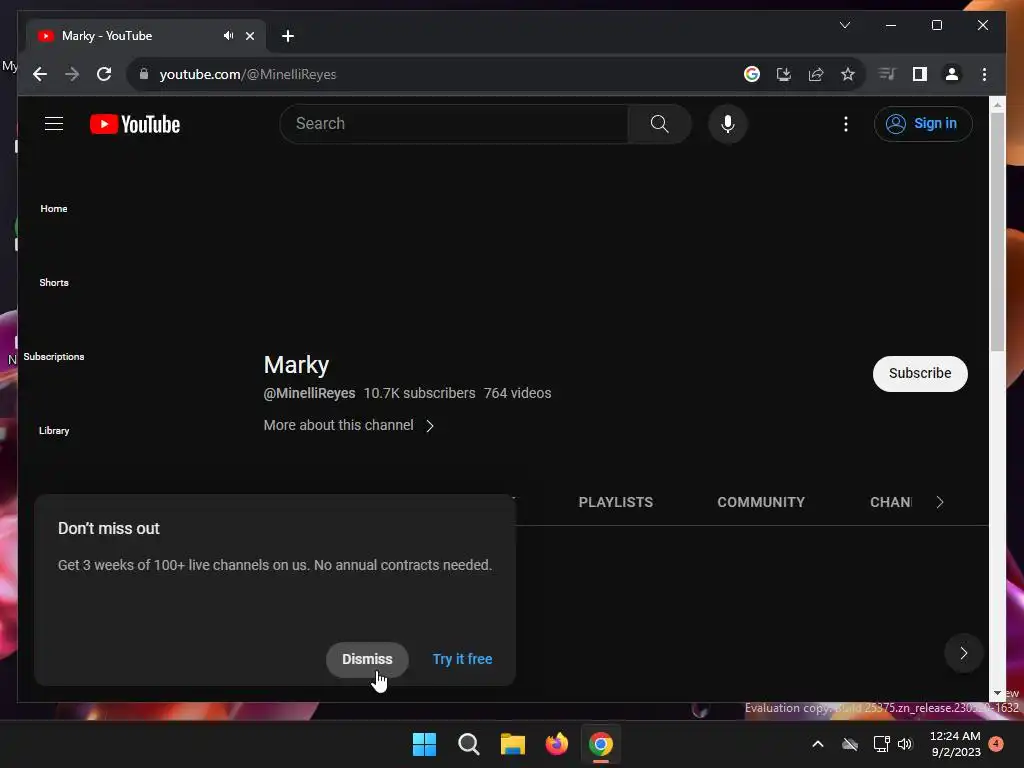Open YouTube settings three-dot menu
Image resolution: width=1024 pixels, height=768 pixels.
pyautogui.click(x=846, y=123)
